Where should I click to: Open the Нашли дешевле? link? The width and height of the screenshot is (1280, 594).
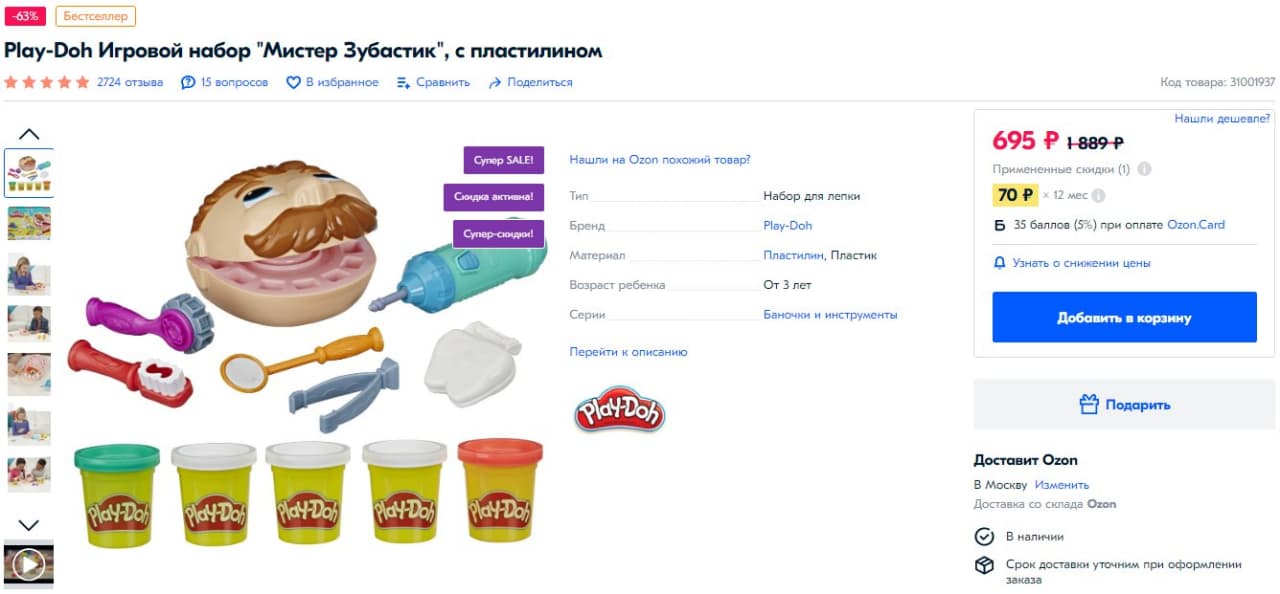(1222, 118)
